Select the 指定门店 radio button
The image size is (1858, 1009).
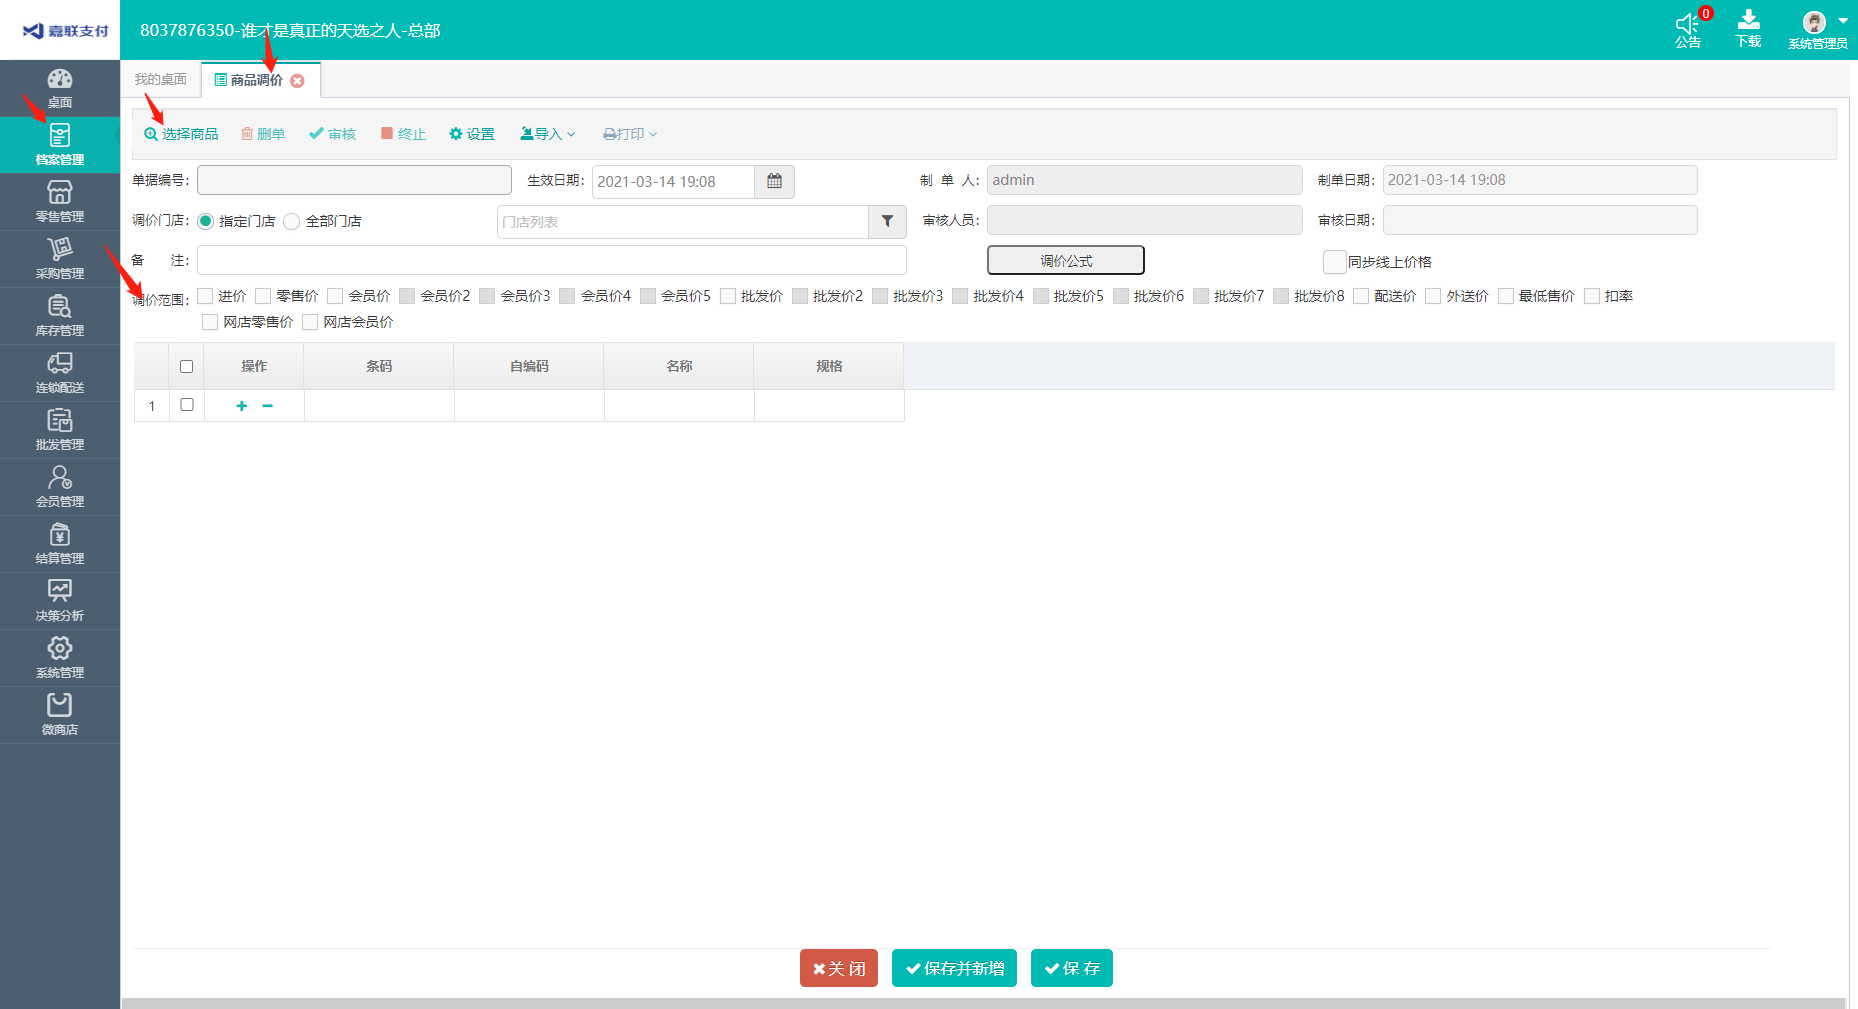[x=205, y=221]
